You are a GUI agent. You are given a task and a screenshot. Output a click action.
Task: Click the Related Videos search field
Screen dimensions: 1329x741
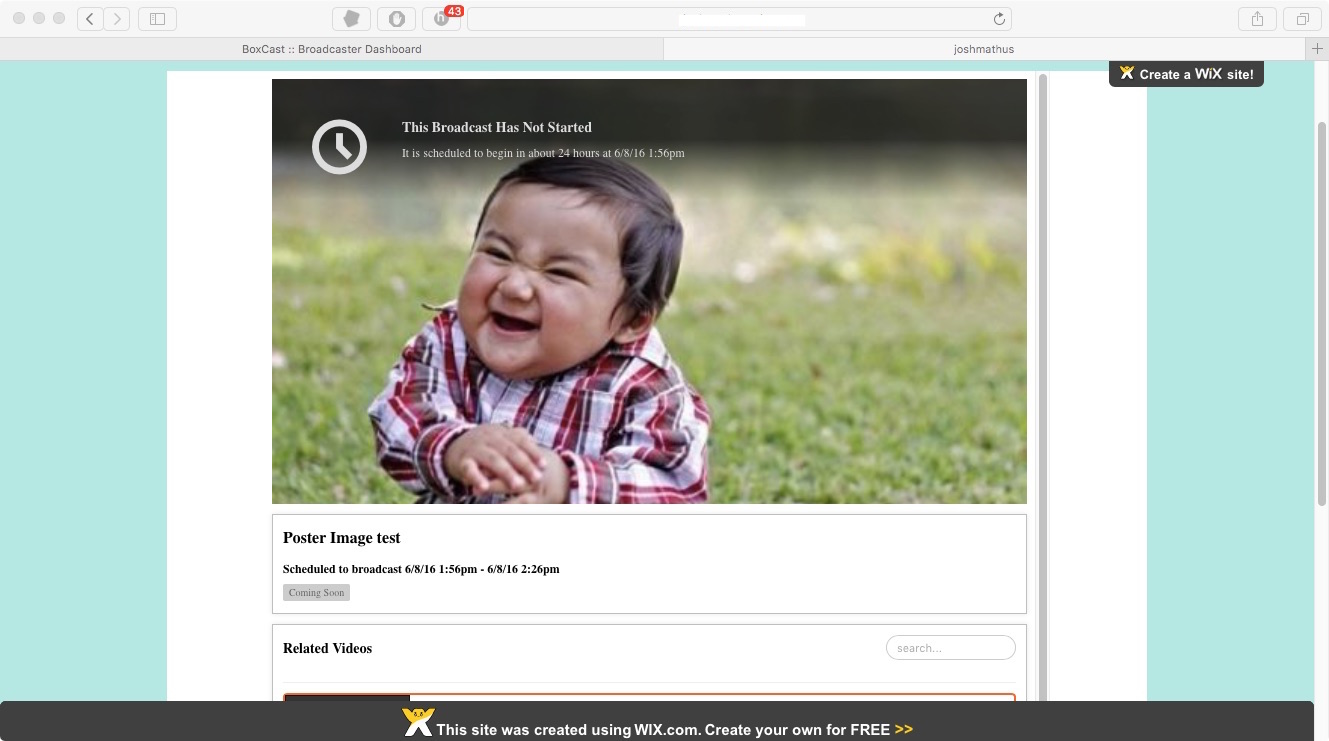click(x=950, y=648)
